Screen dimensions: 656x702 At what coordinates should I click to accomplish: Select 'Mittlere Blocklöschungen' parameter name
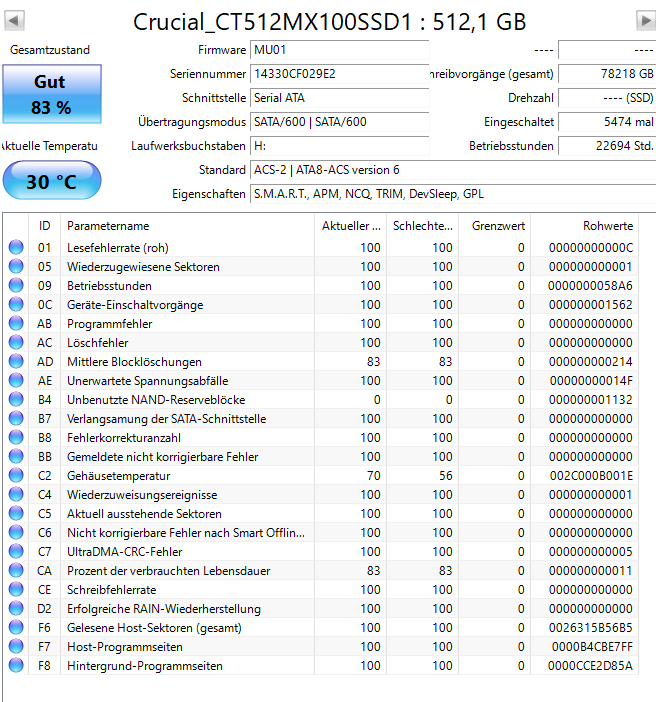tap(134, 362)
